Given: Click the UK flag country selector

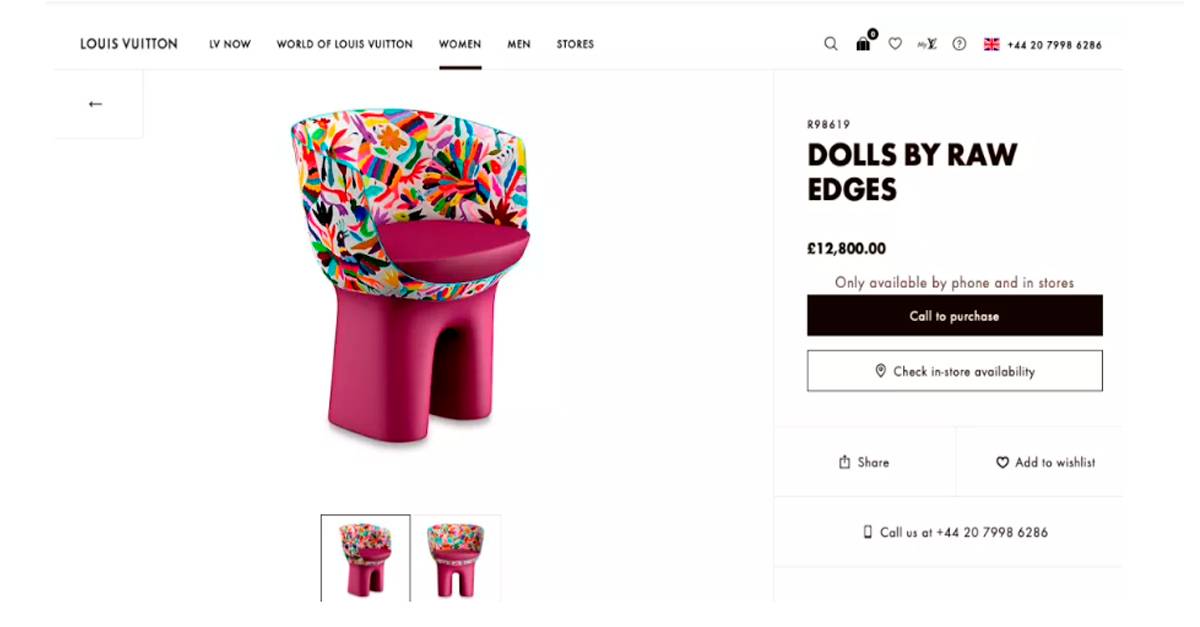Looking at the screenshot, I should tap(991, 44).
